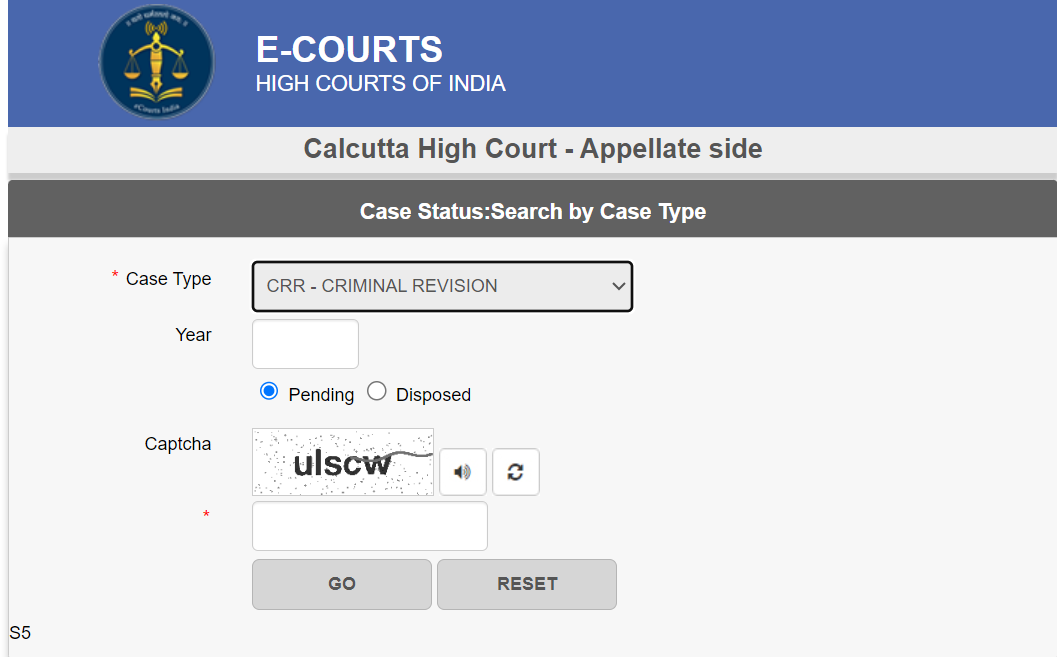
Task: Click the Case Status:Search by Case Type bar
Action: point(533,209)
